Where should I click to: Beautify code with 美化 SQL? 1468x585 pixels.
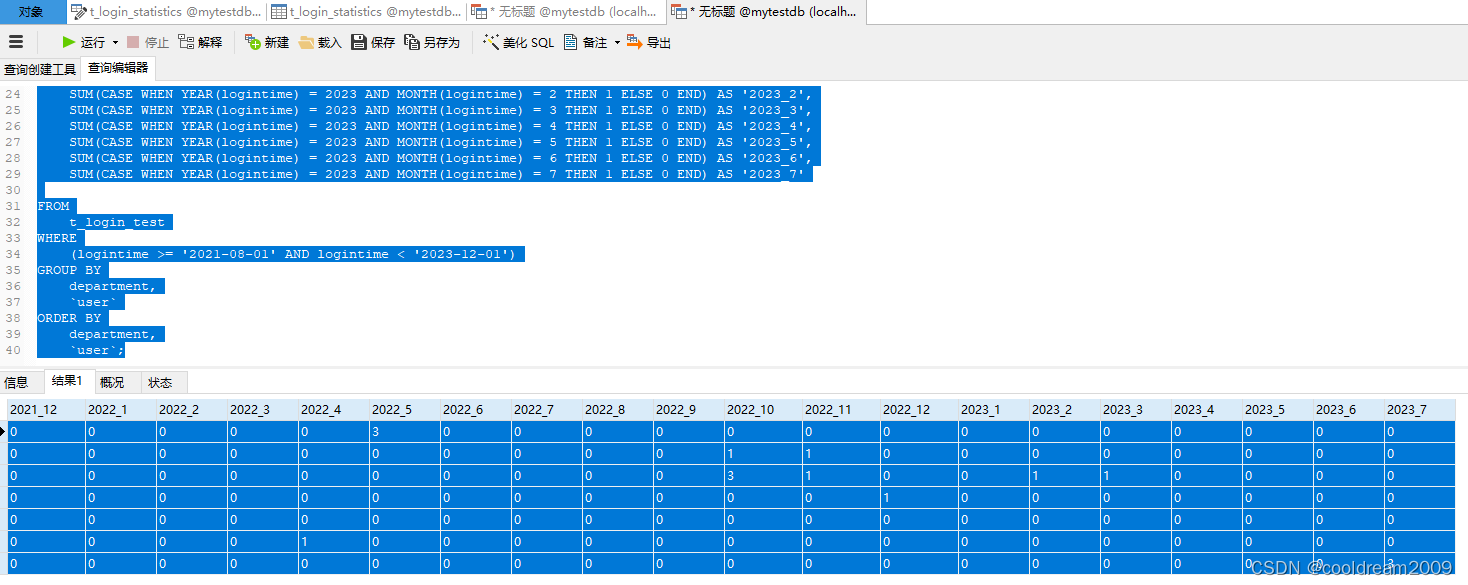[x=518, y=42]
